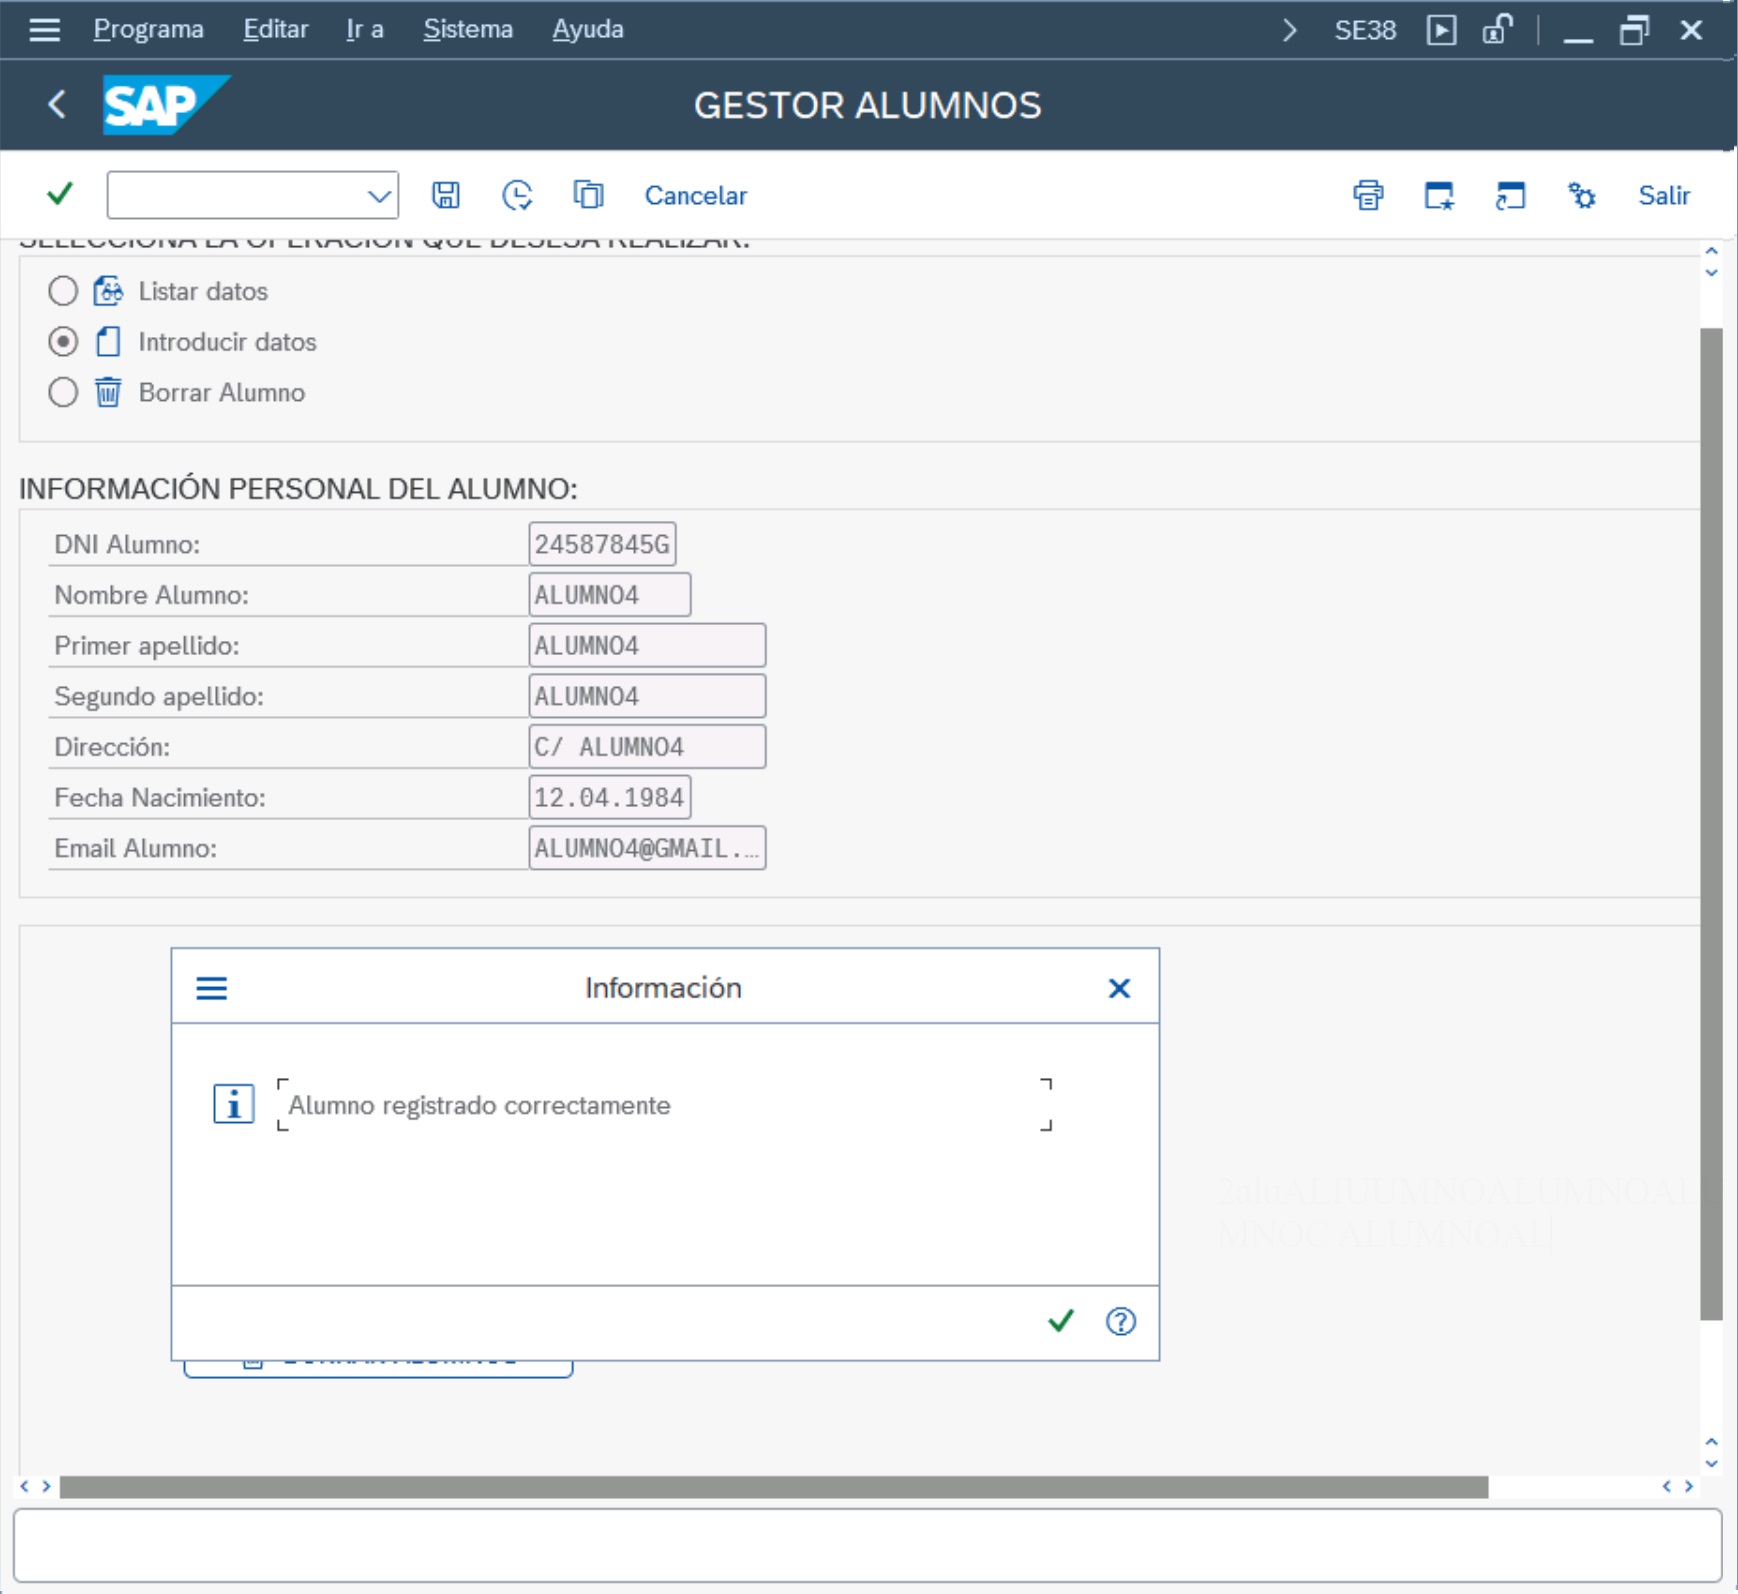Click the clock execute-in-background icon

click(x=517, y=195)
